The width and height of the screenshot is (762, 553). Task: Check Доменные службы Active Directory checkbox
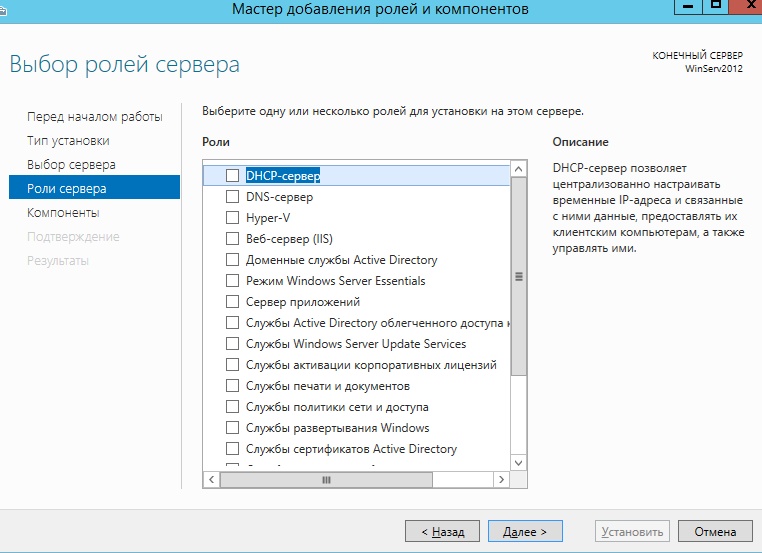[232, 259]
